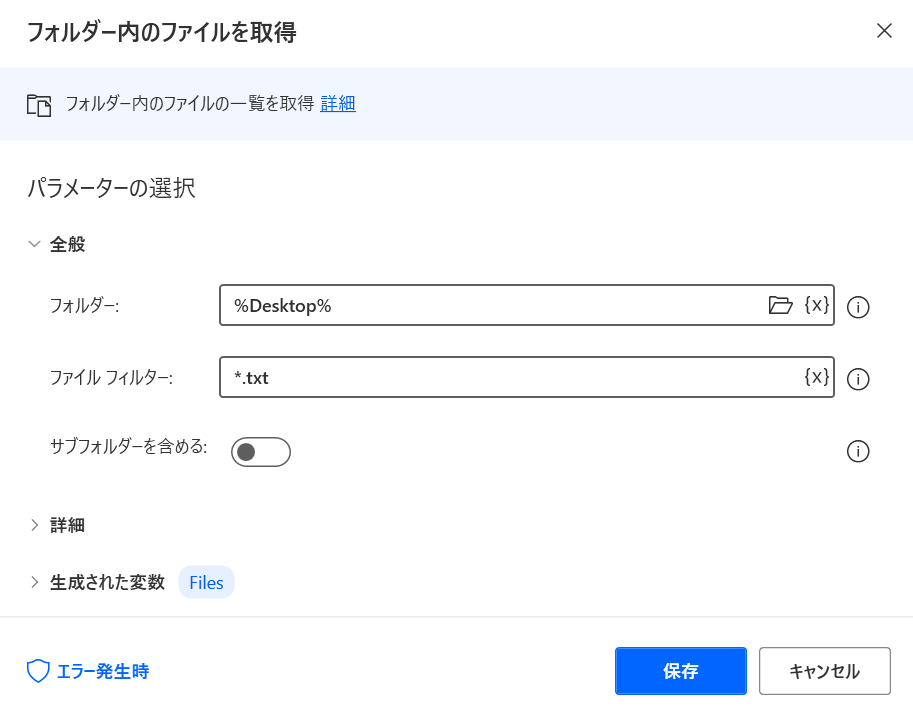Viewport: 913px width, 709px height.
Task: Show info tooltip for ファイル フィルター field
Action: (858, 379)
